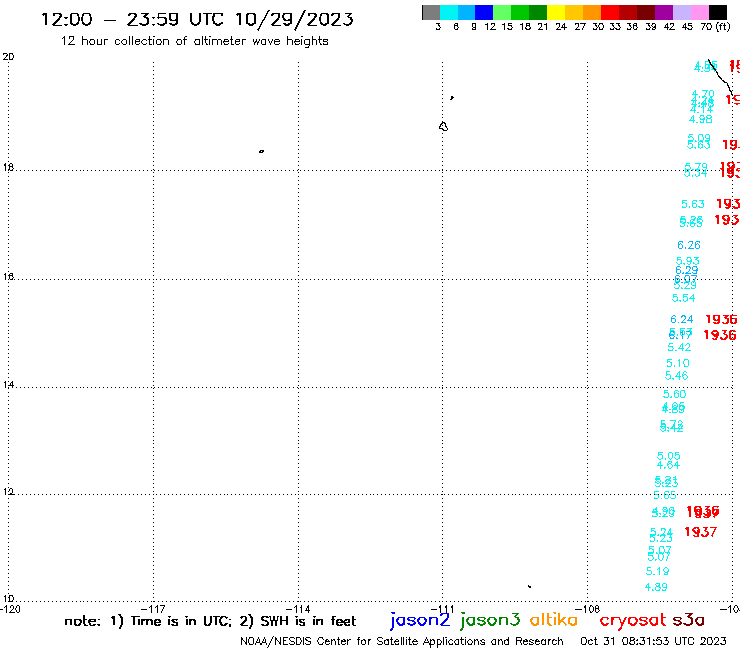Click the lavender swatch in the color scale
Image resolution: width=740 pixels, height=650 pixels.
681,12
